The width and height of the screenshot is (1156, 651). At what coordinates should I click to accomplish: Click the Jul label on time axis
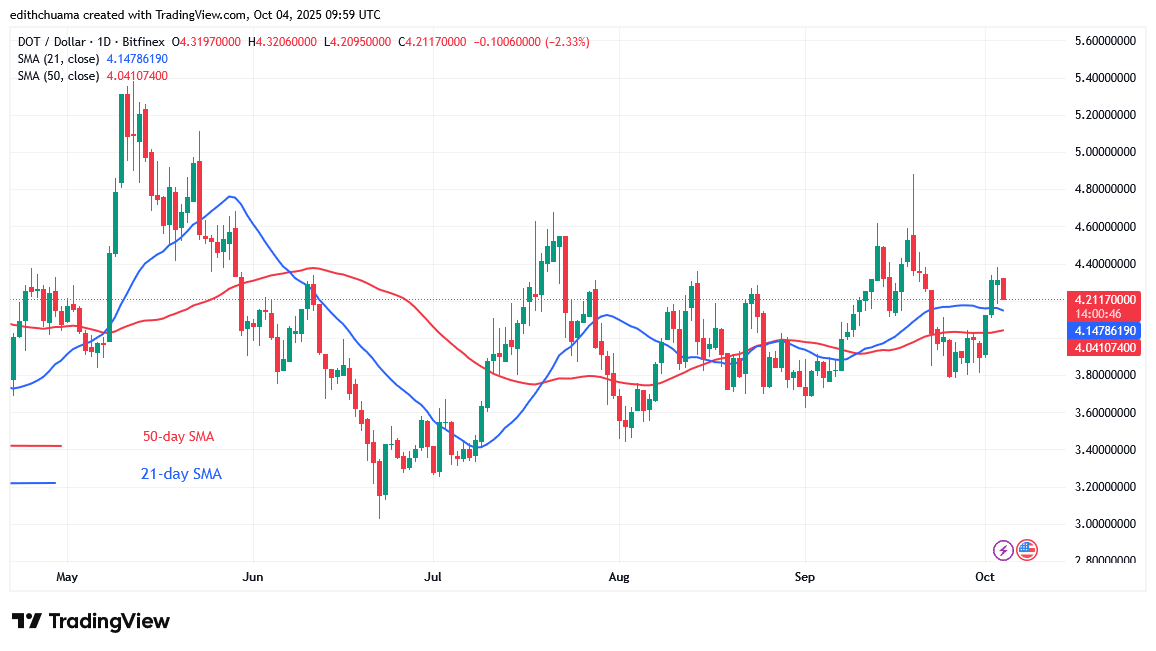tap(434, 577)
